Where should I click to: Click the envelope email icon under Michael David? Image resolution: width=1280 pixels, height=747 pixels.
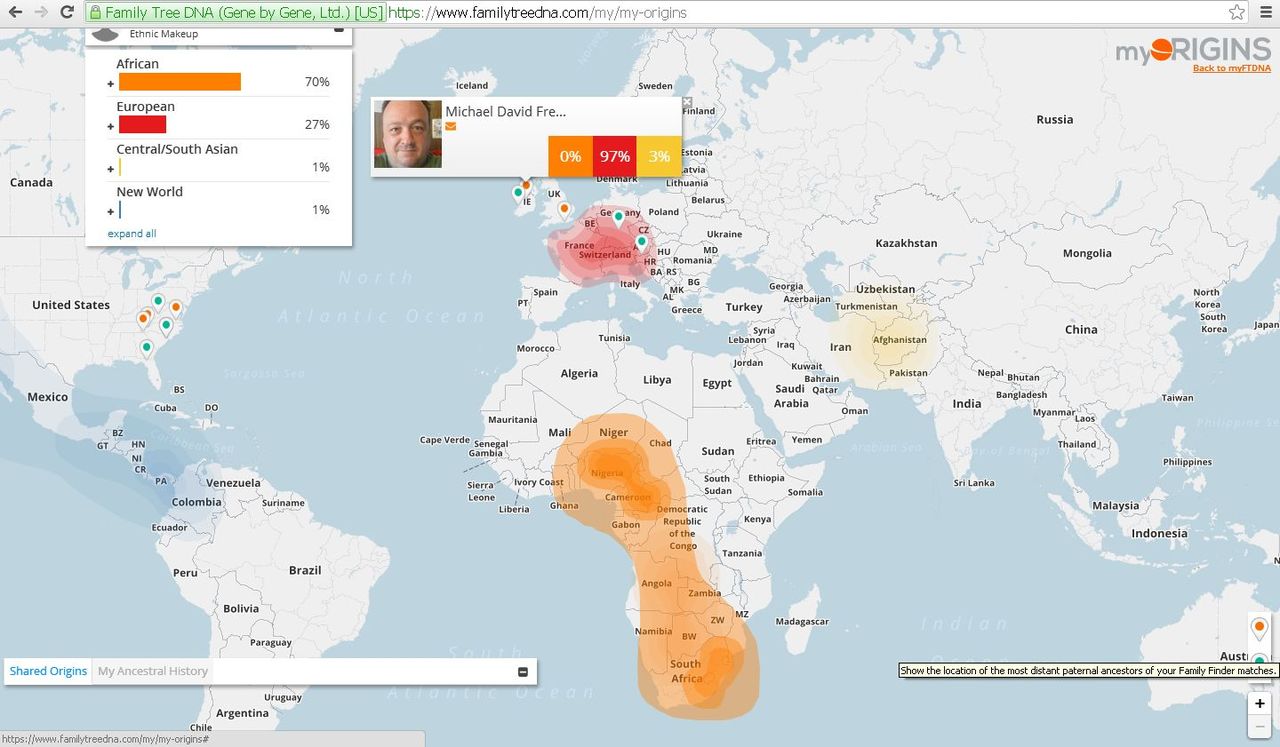(x=451, y=127)
